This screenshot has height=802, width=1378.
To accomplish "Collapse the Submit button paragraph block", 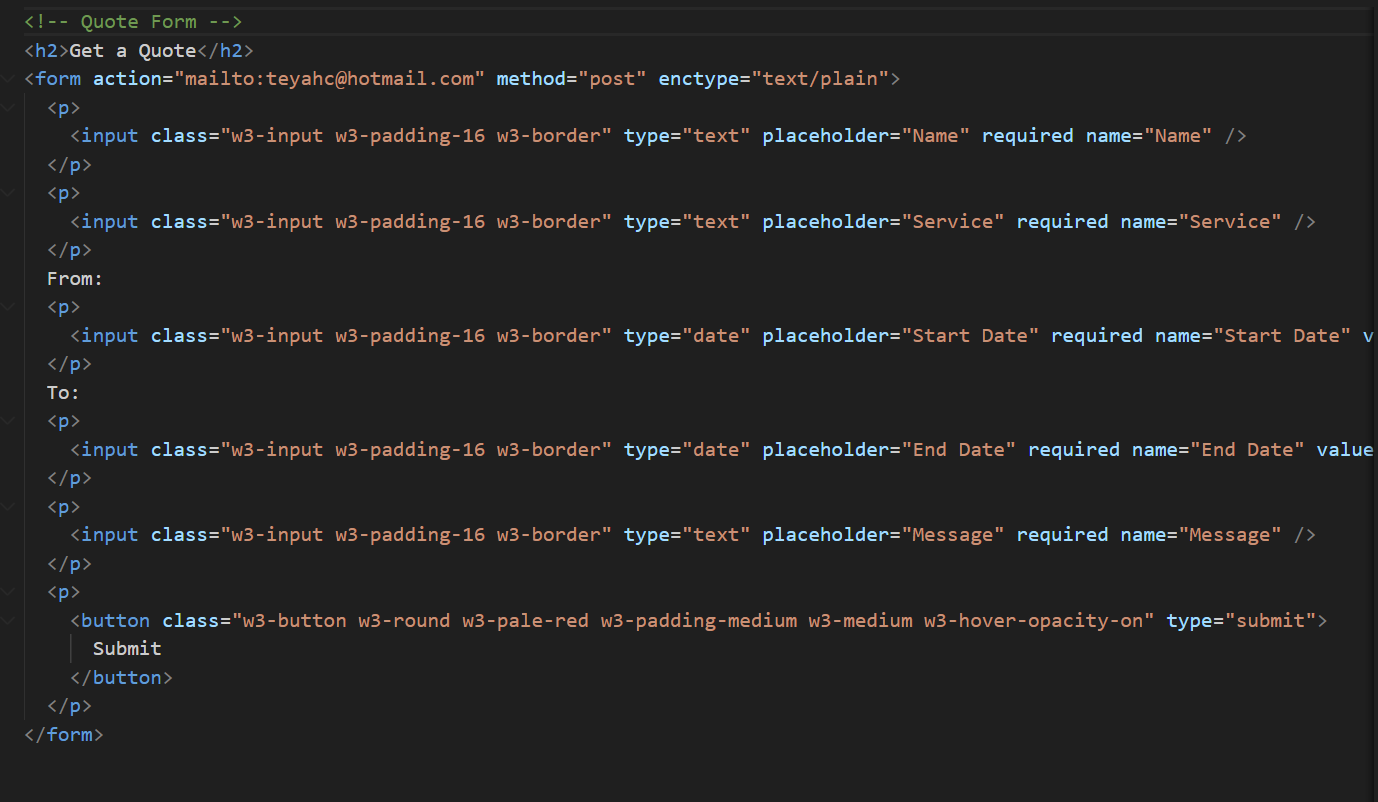I will point(8,591).
